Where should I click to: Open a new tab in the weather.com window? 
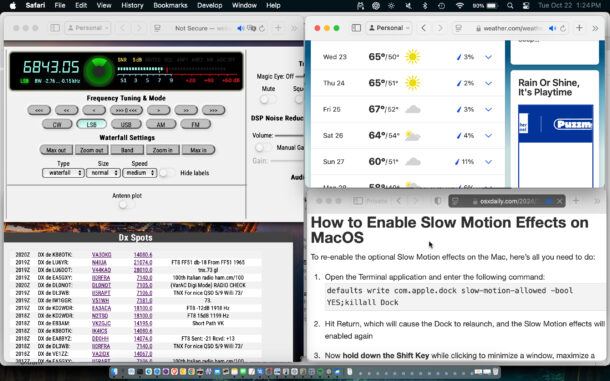coord(579,28)
